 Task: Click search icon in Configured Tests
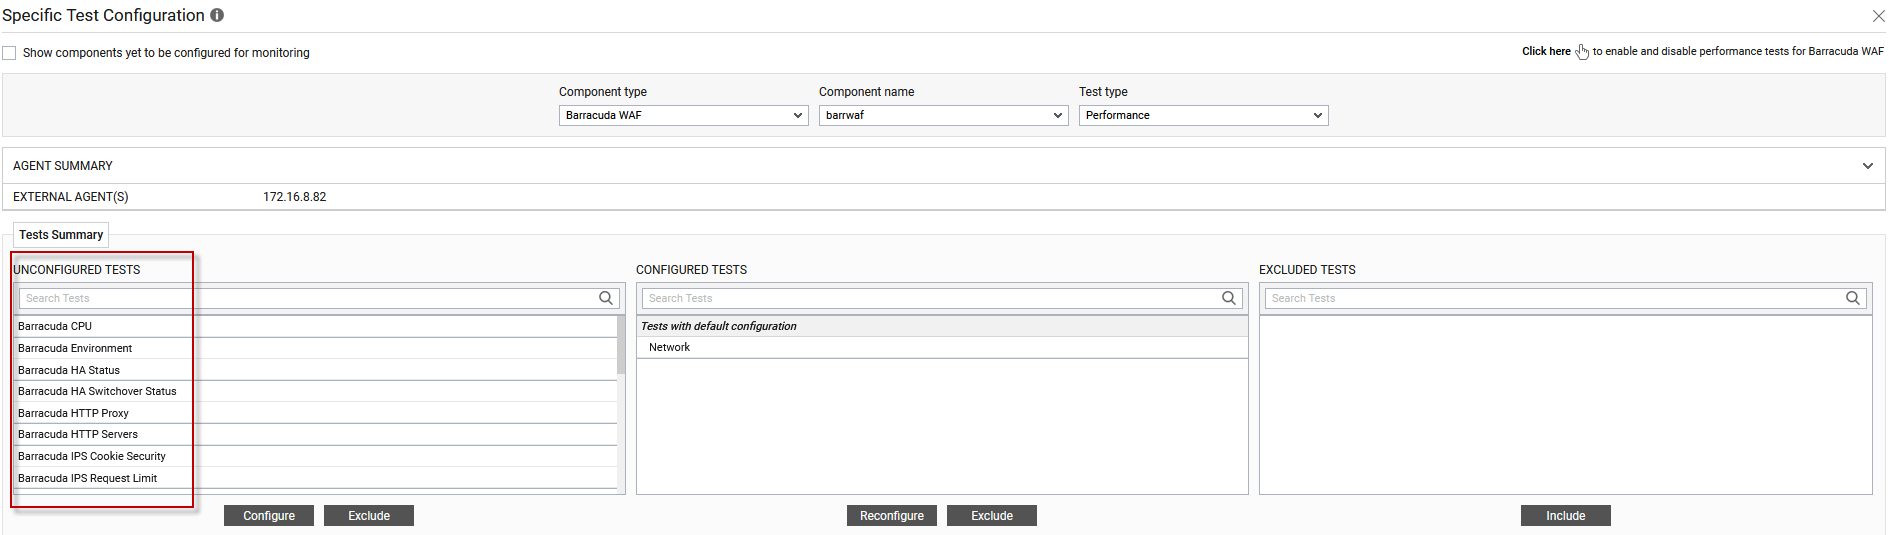tap(1228, 298)
